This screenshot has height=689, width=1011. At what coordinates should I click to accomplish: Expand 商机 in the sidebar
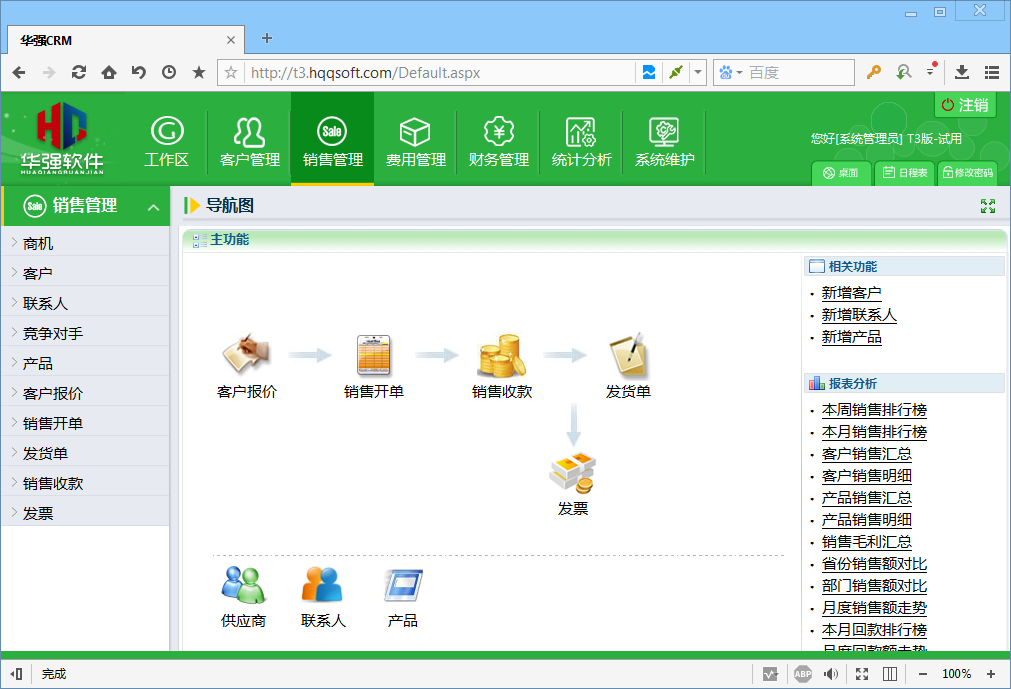(86, 244)
